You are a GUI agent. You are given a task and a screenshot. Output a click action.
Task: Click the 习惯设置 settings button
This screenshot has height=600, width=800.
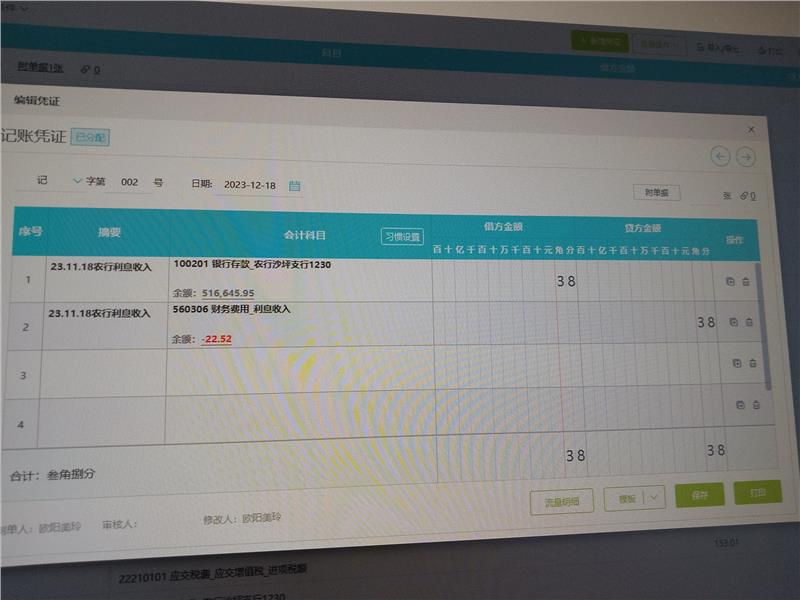pyautogui.click(x=403, y=237)
